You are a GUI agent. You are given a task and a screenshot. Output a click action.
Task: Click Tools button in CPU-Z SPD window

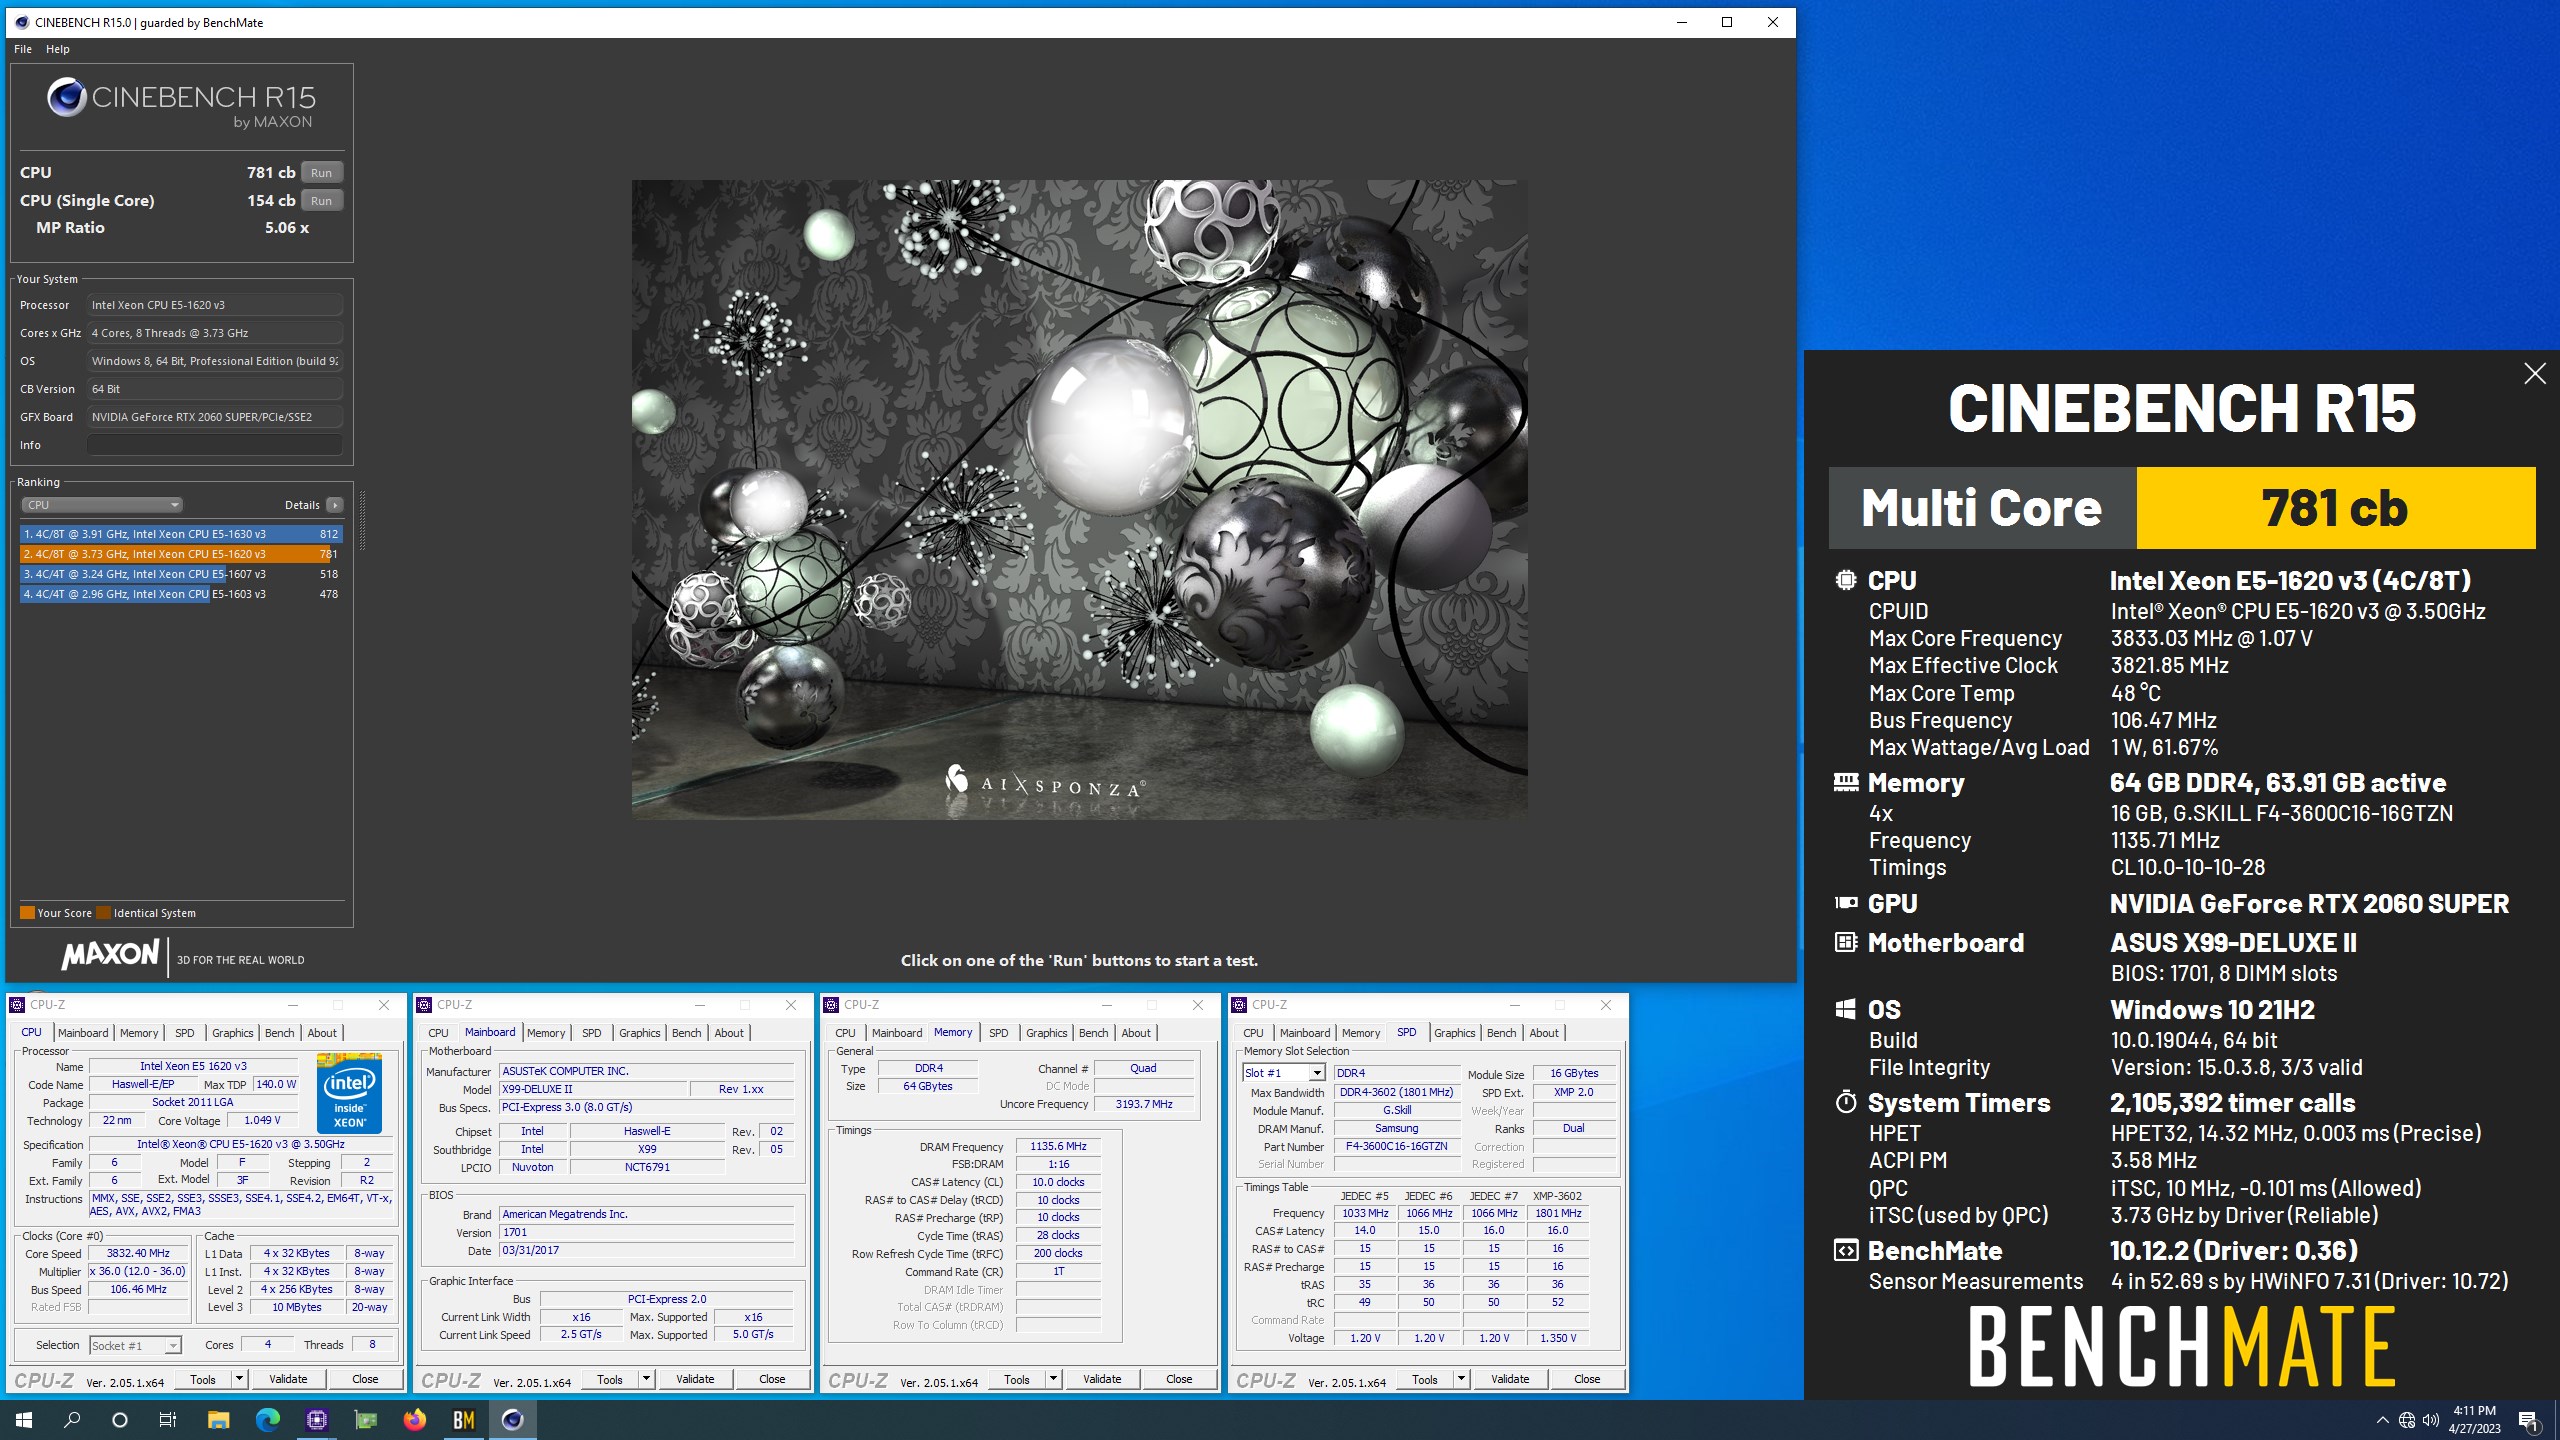point(1424,1379)
